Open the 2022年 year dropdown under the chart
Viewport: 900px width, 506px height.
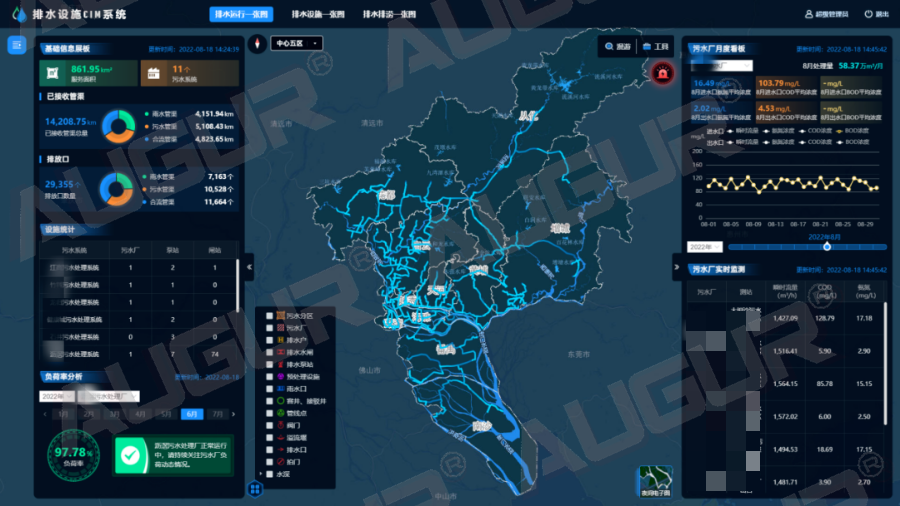[704, 246]
